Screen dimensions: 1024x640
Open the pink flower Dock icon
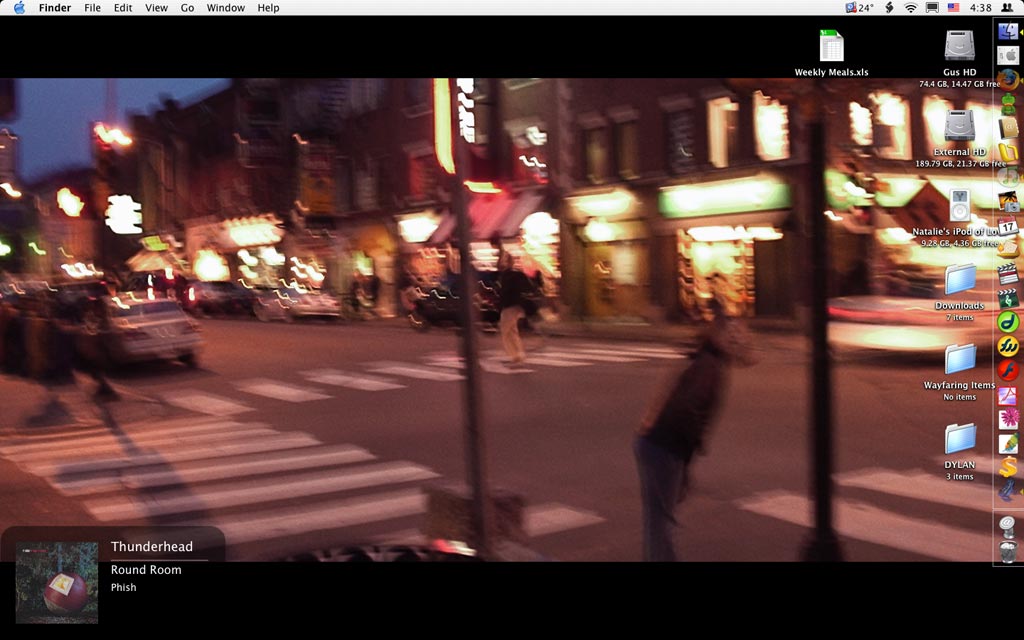pyautogui.click(x=1008, y=419)
